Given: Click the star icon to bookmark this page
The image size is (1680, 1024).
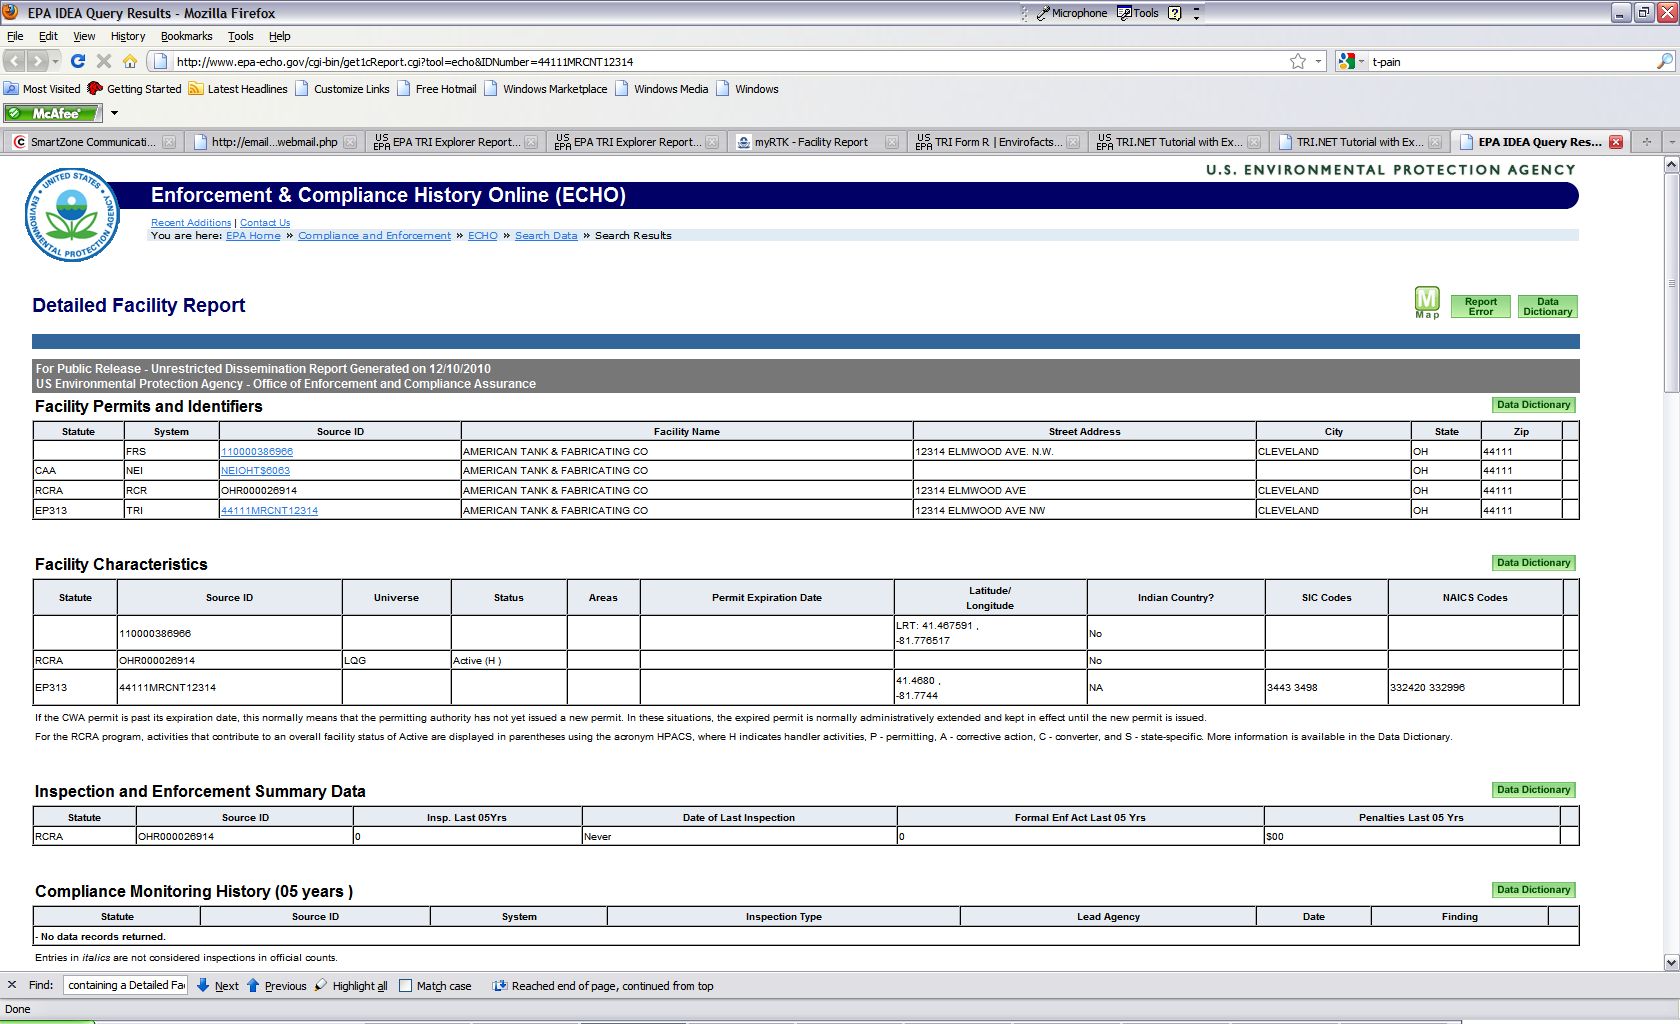Looking at the screenshot, I should pyautogui.click(x=1298, y=61).
